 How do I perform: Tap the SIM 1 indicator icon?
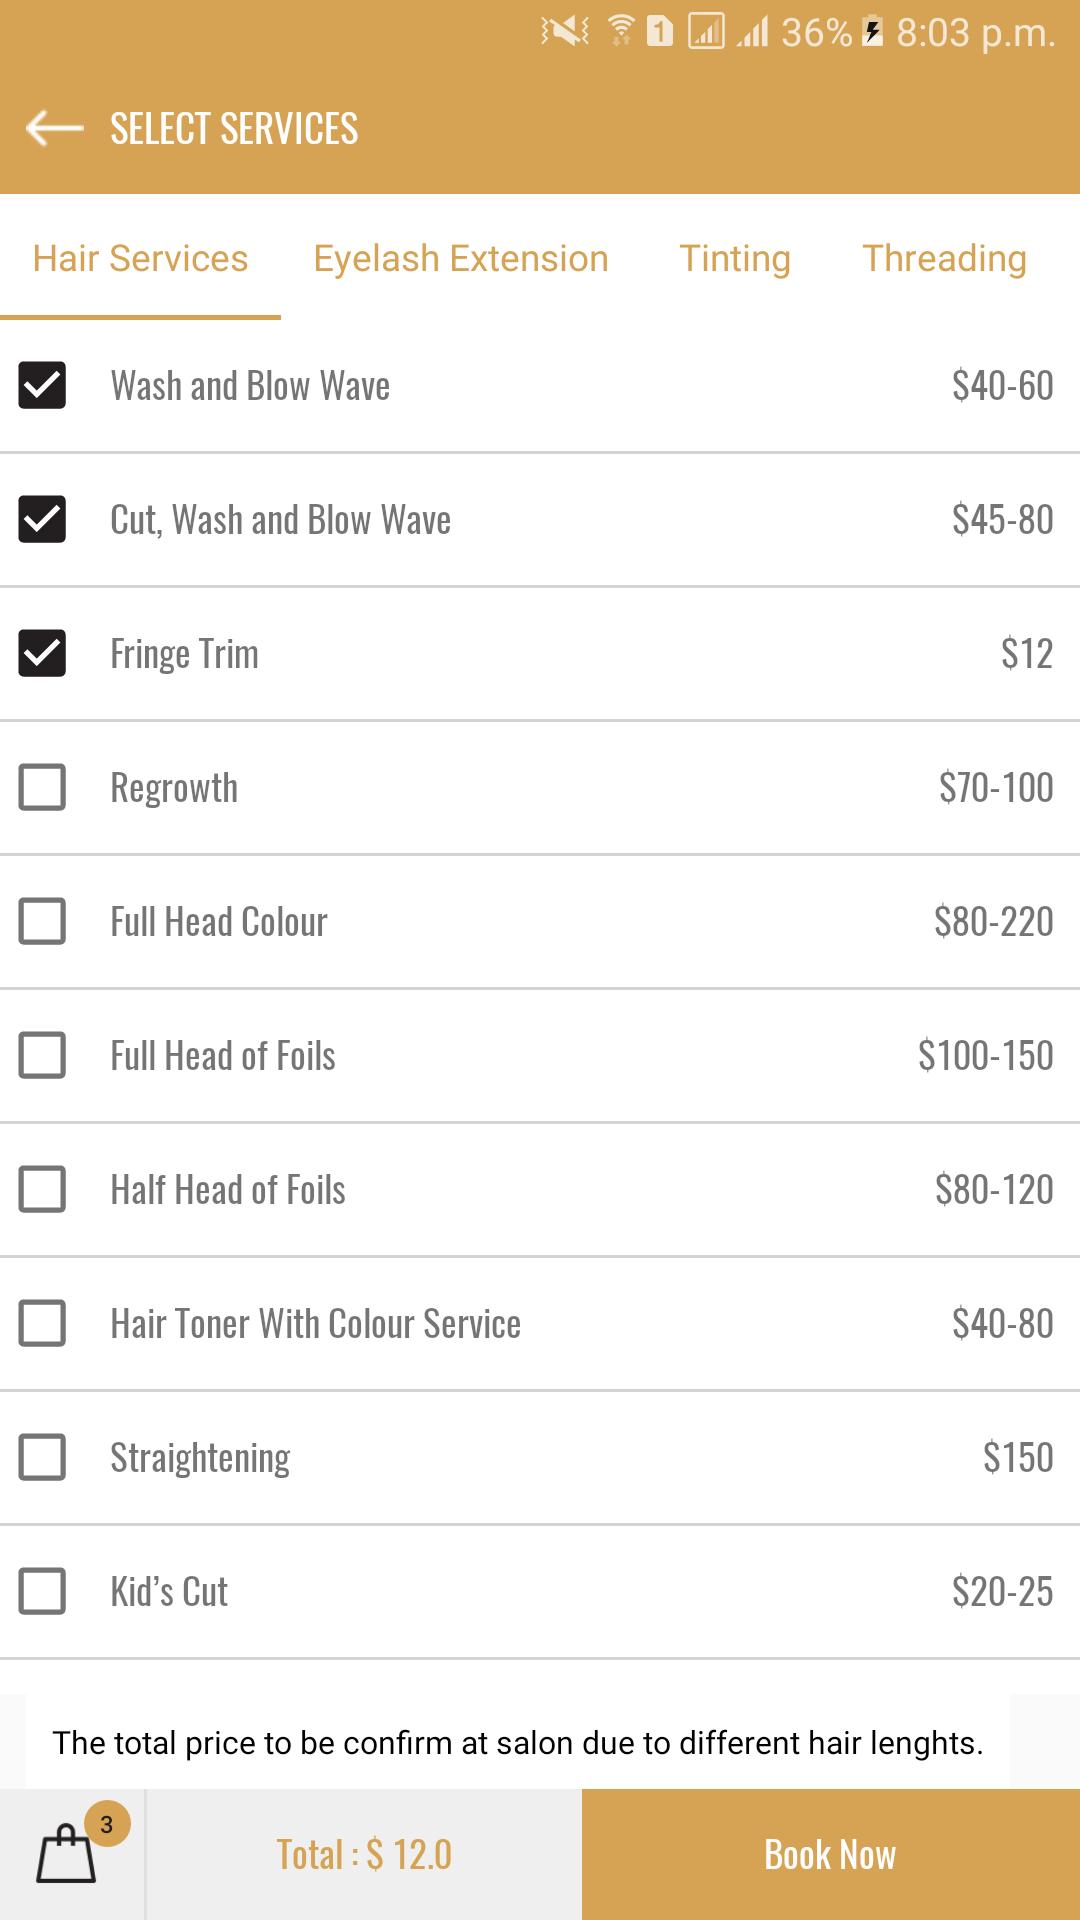pos(659,32)
